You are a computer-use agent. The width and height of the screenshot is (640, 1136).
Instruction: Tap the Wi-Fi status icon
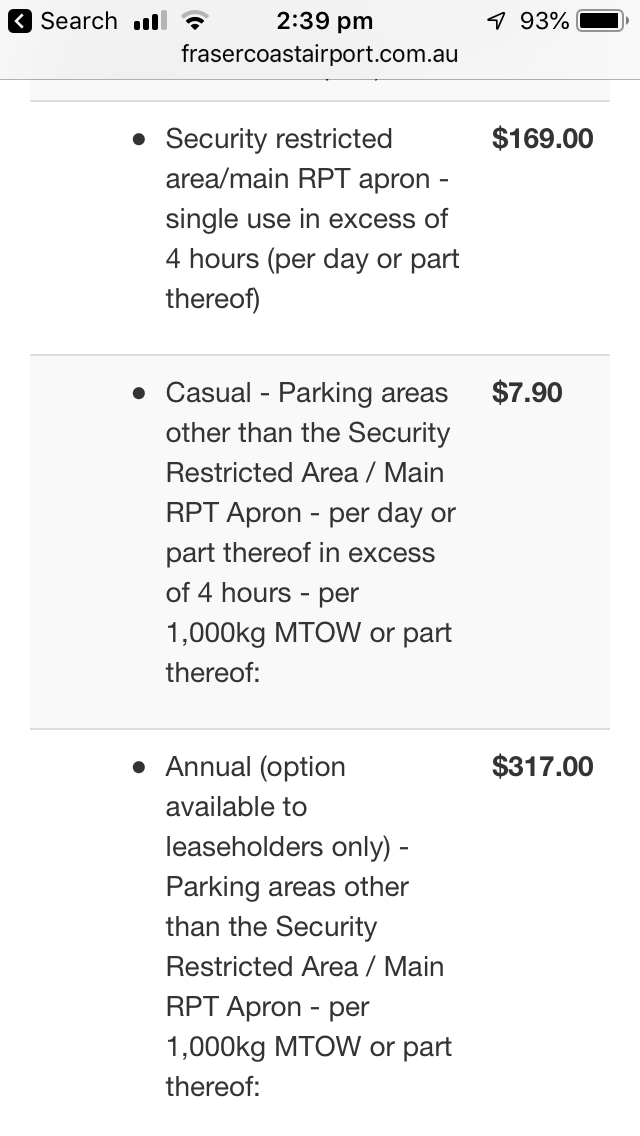click(x=194, y=21)
